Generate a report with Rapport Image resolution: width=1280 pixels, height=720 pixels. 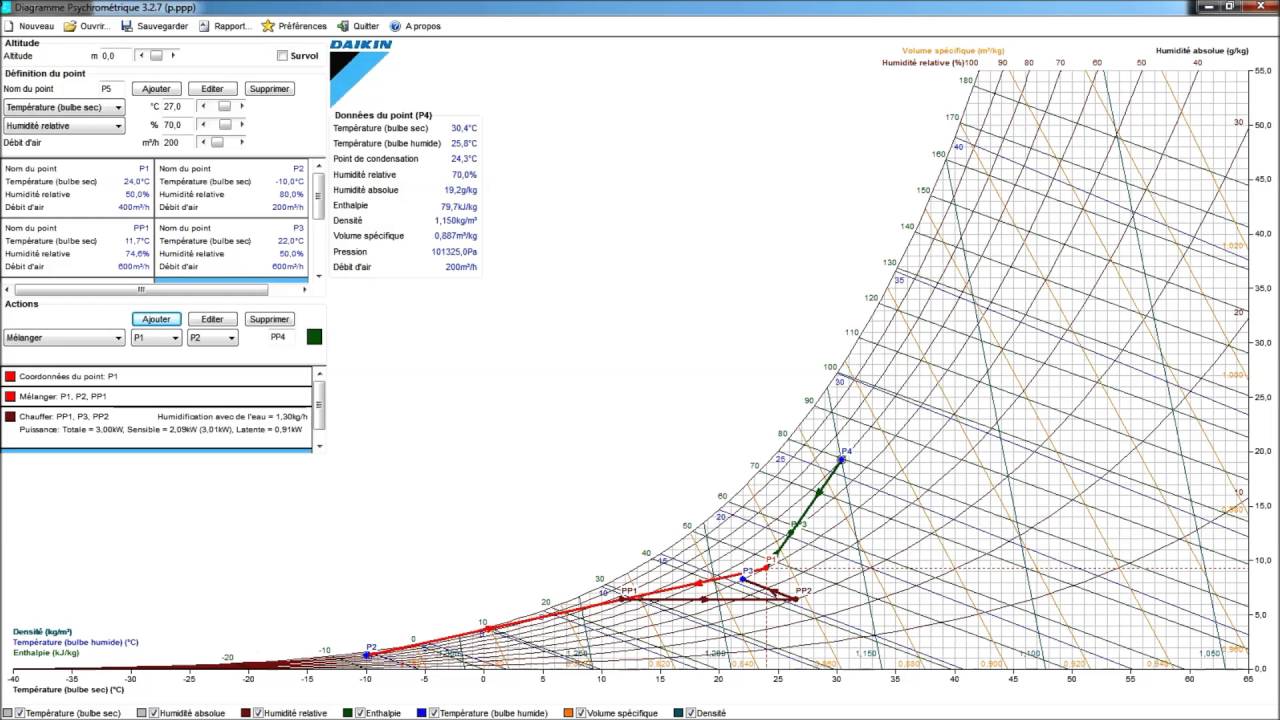click(x=225, y=26)
